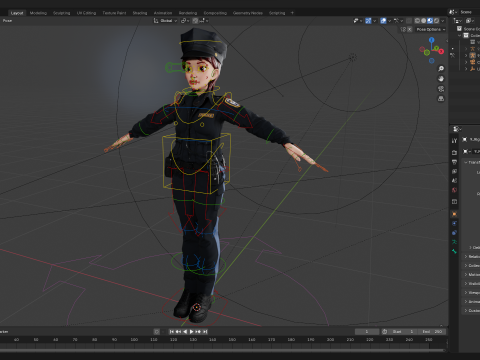Switch to the Modeling workspace tab
The width and height of the screenshot is (480, 360).
(38, 13)
